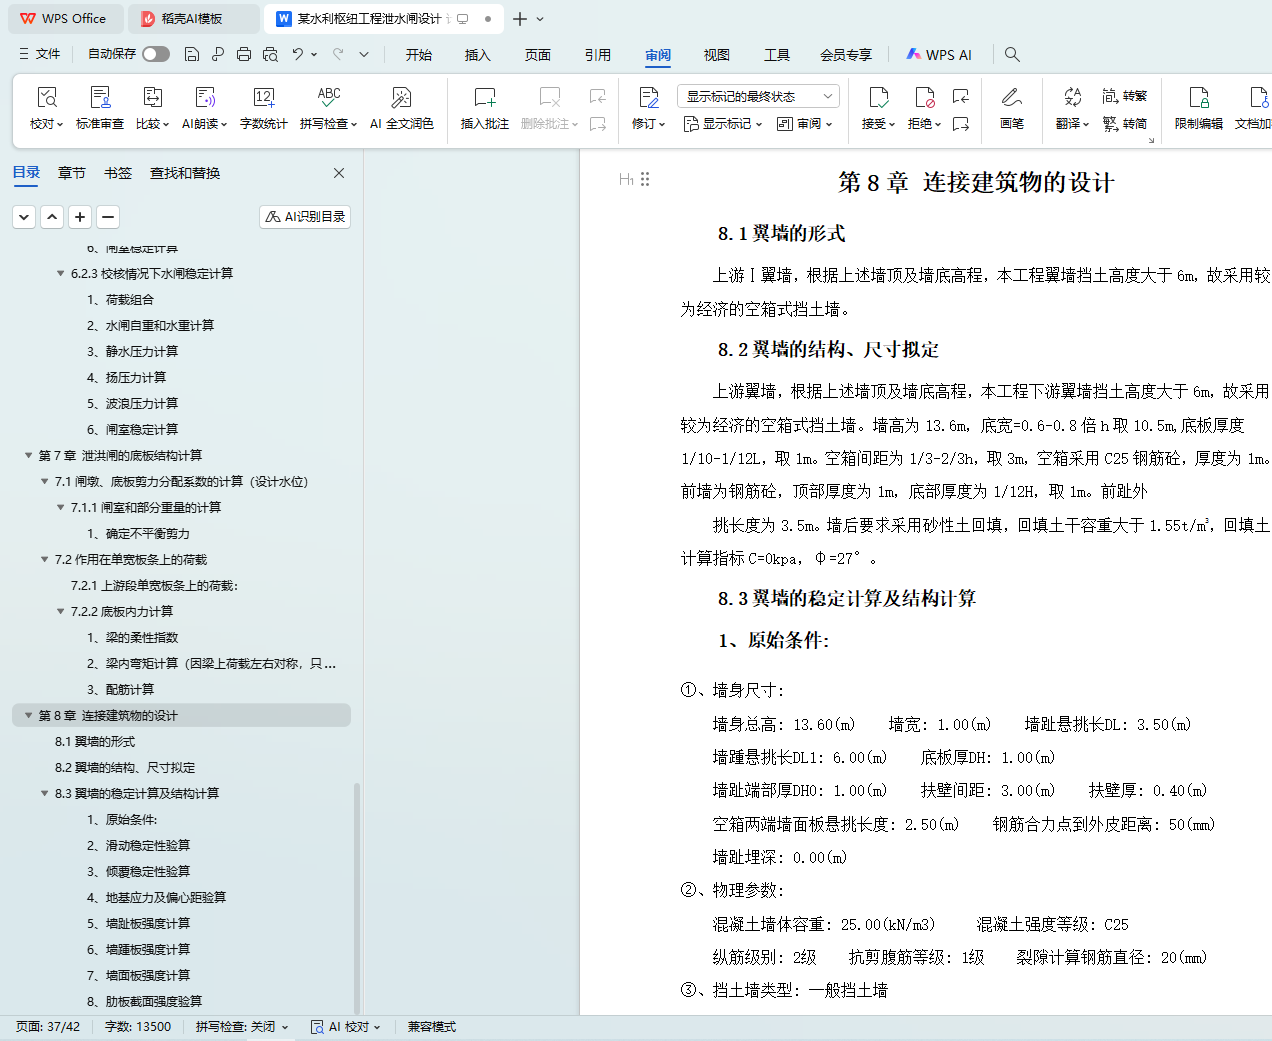
Task: Switch to the 视图 ribbon tab
Action: [x=717, y=55]
